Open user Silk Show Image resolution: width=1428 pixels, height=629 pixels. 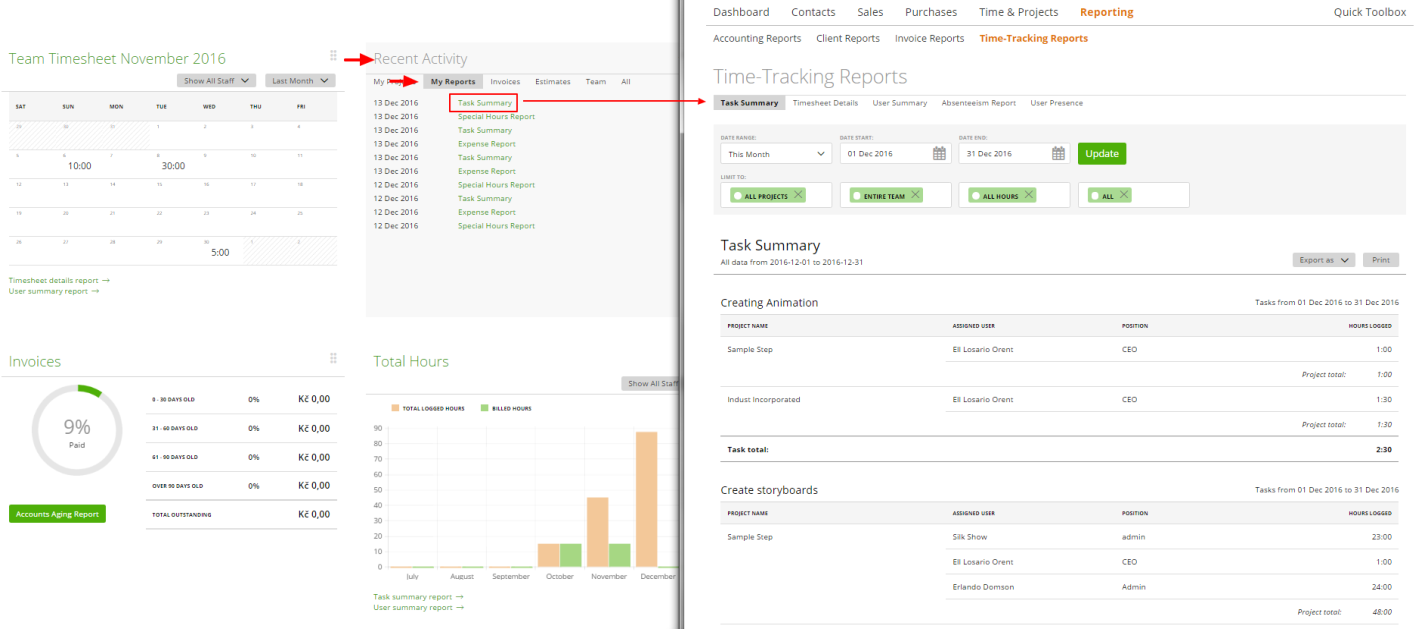pos(970,537)
